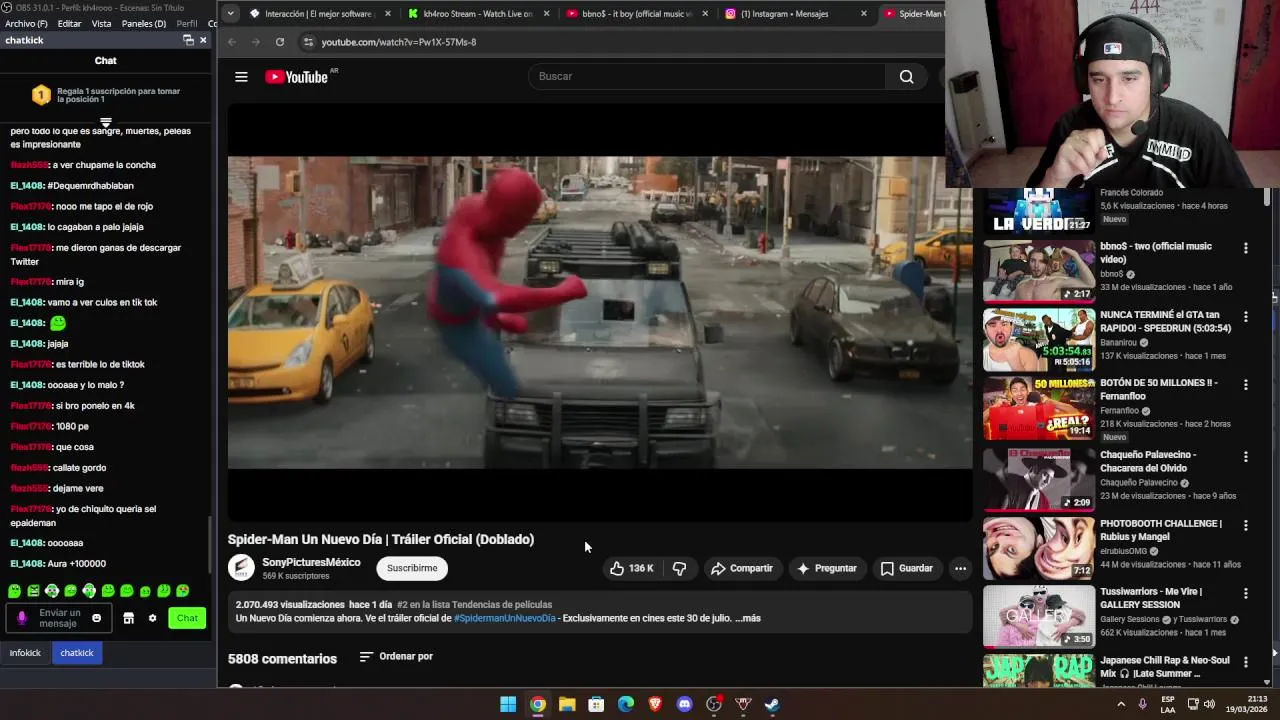Image resolution: width=1280 pixels, height=720 pixels.
Task: Click the YouTube search magnifier button
Action: [906, 77]
